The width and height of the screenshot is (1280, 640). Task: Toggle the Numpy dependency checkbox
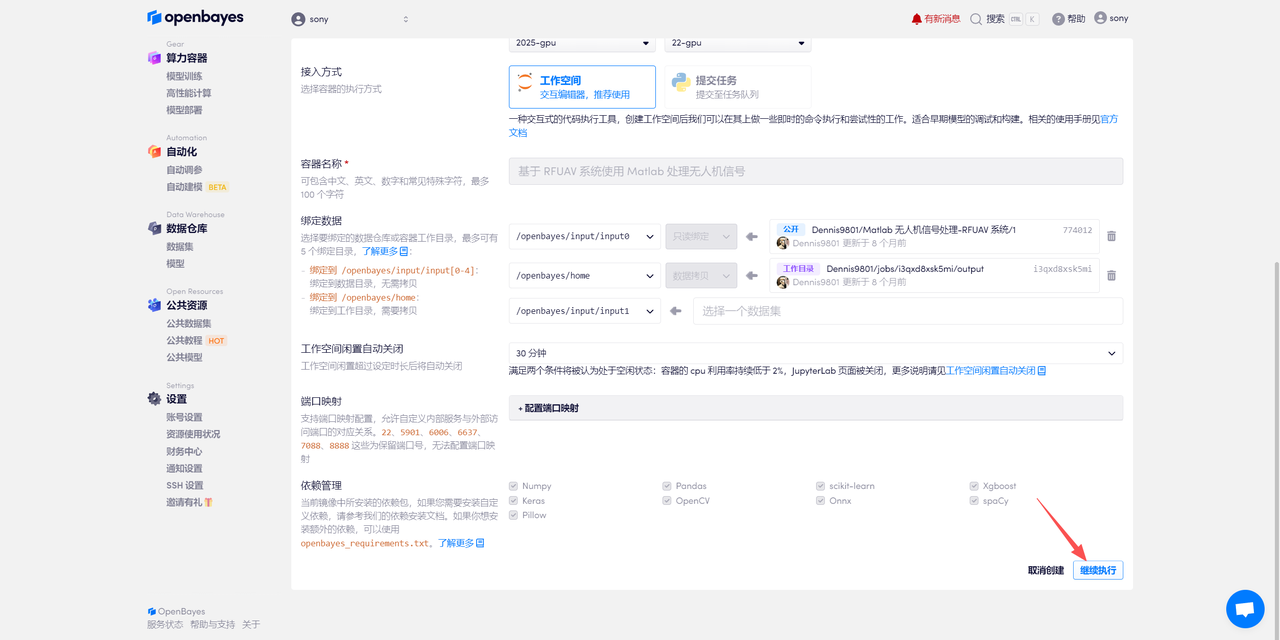click(513, 486)
